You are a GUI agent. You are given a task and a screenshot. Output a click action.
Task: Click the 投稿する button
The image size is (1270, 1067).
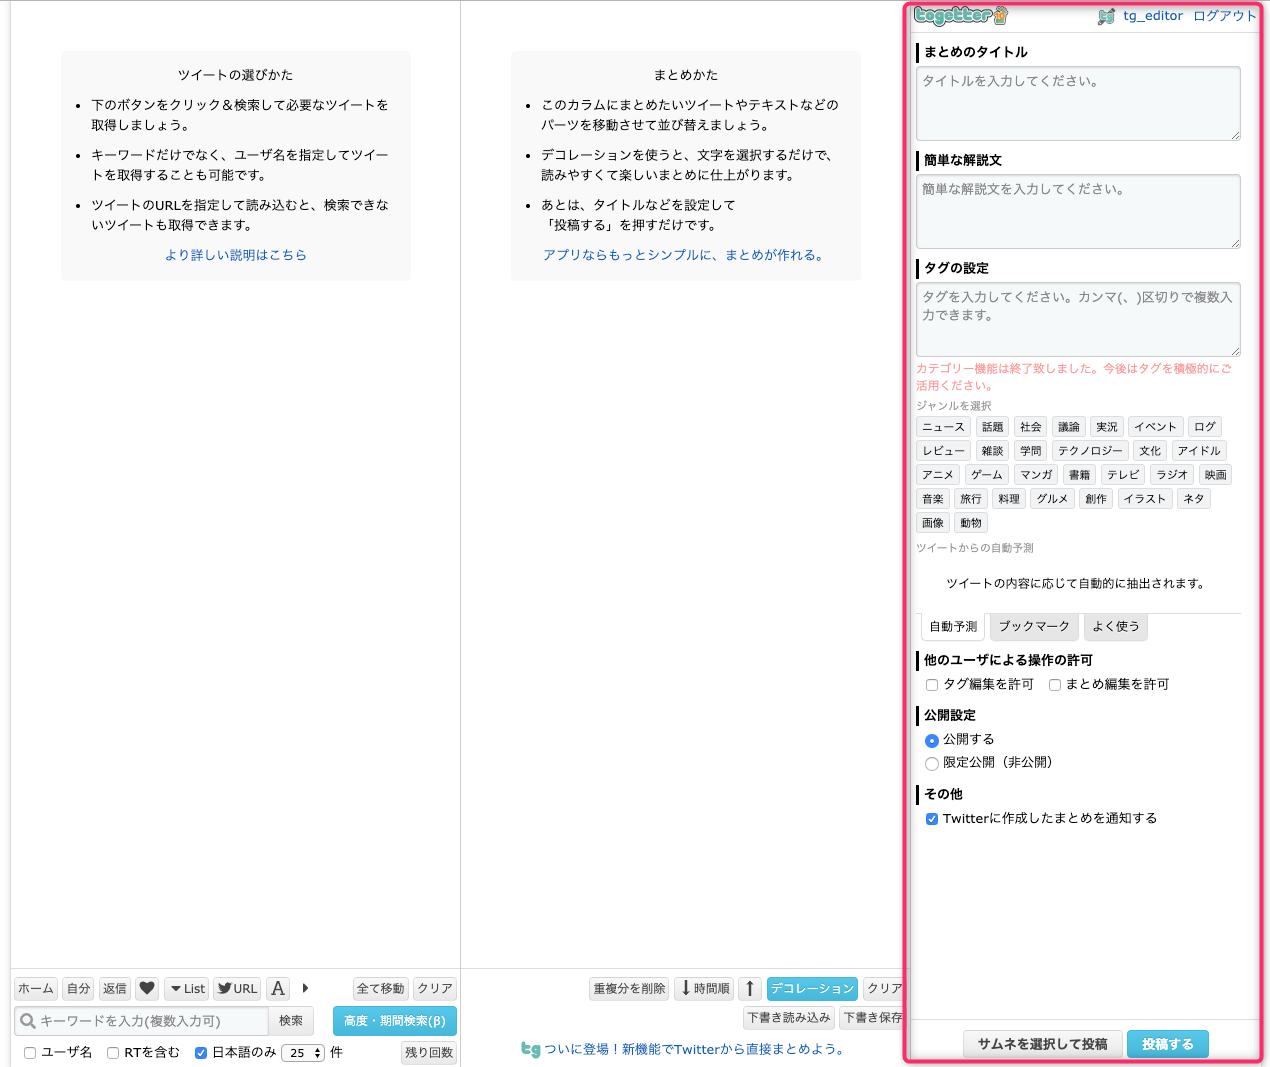pyautogui.click(x=1167, y=1044)
